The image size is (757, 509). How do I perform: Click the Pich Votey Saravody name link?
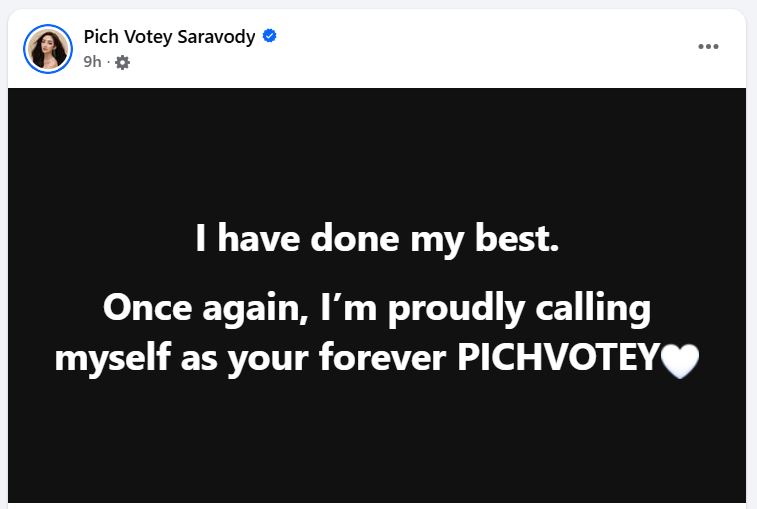click(169, 37)
